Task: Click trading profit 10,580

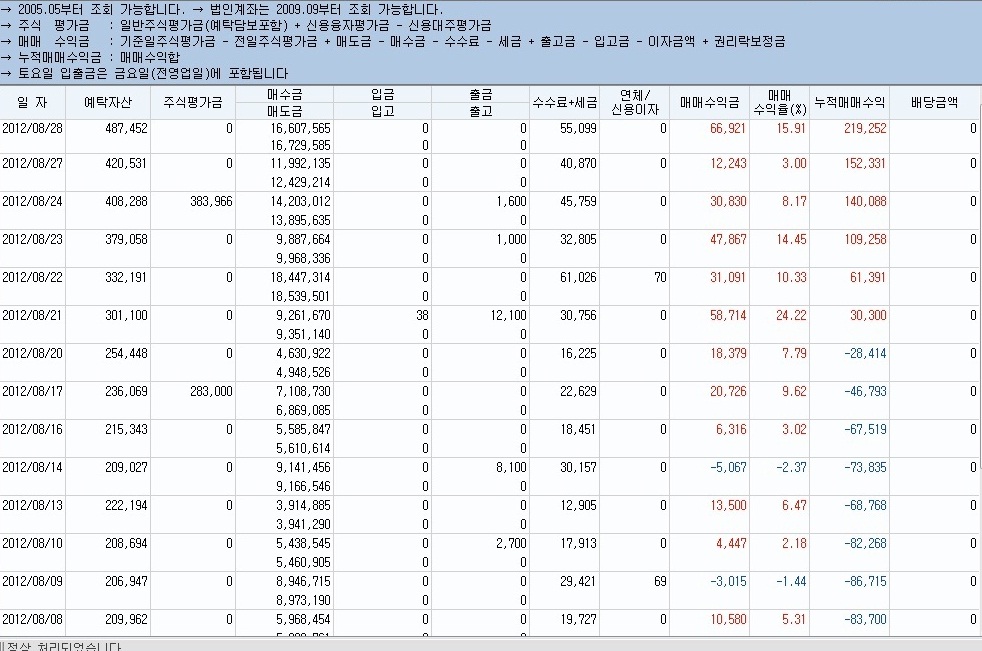Action: coord(728,619)
